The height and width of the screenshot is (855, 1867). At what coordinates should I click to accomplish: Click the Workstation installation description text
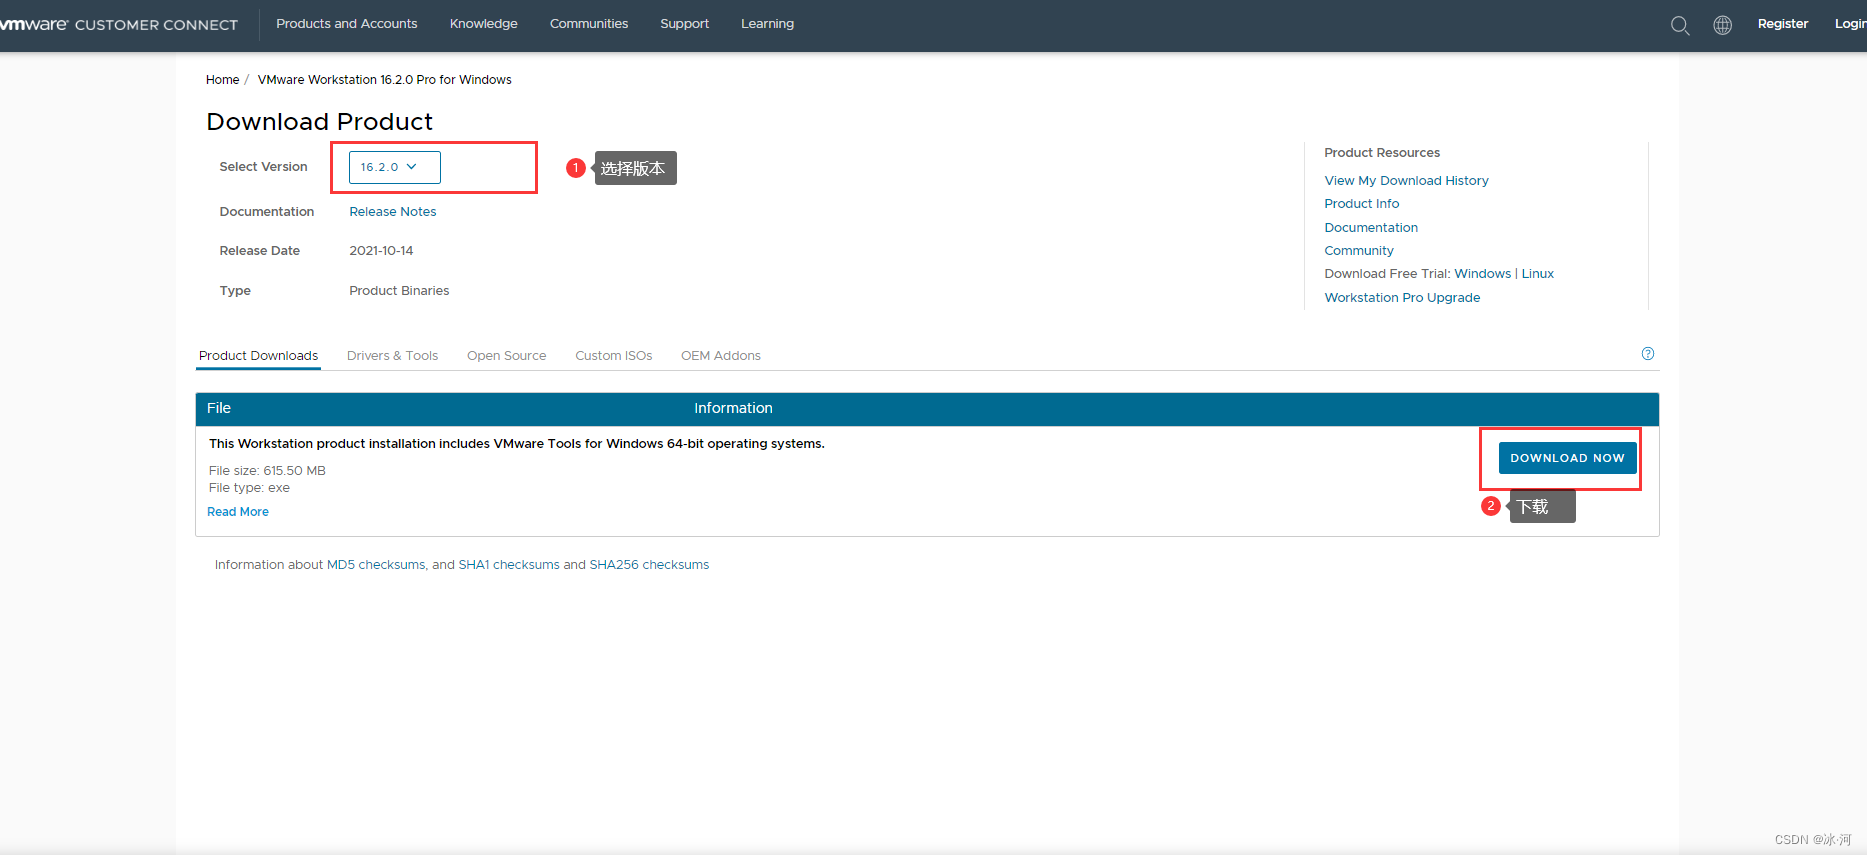coord(516,444)
